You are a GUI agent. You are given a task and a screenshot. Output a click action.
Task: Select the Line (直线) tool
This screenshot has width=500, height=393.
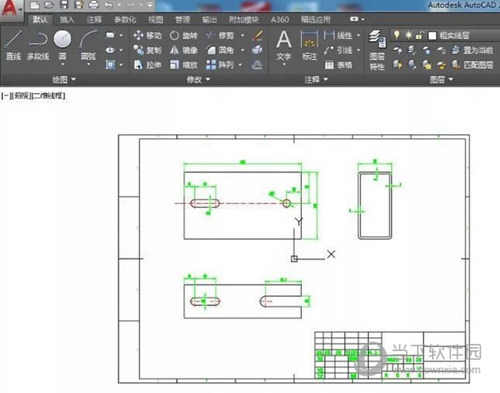[x=13, y=45]
